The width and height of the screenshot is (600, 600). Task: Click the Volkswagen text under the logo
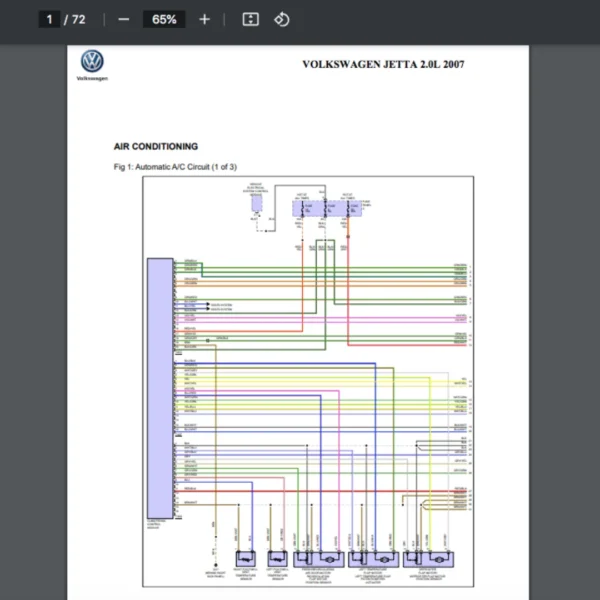[92, 78]
